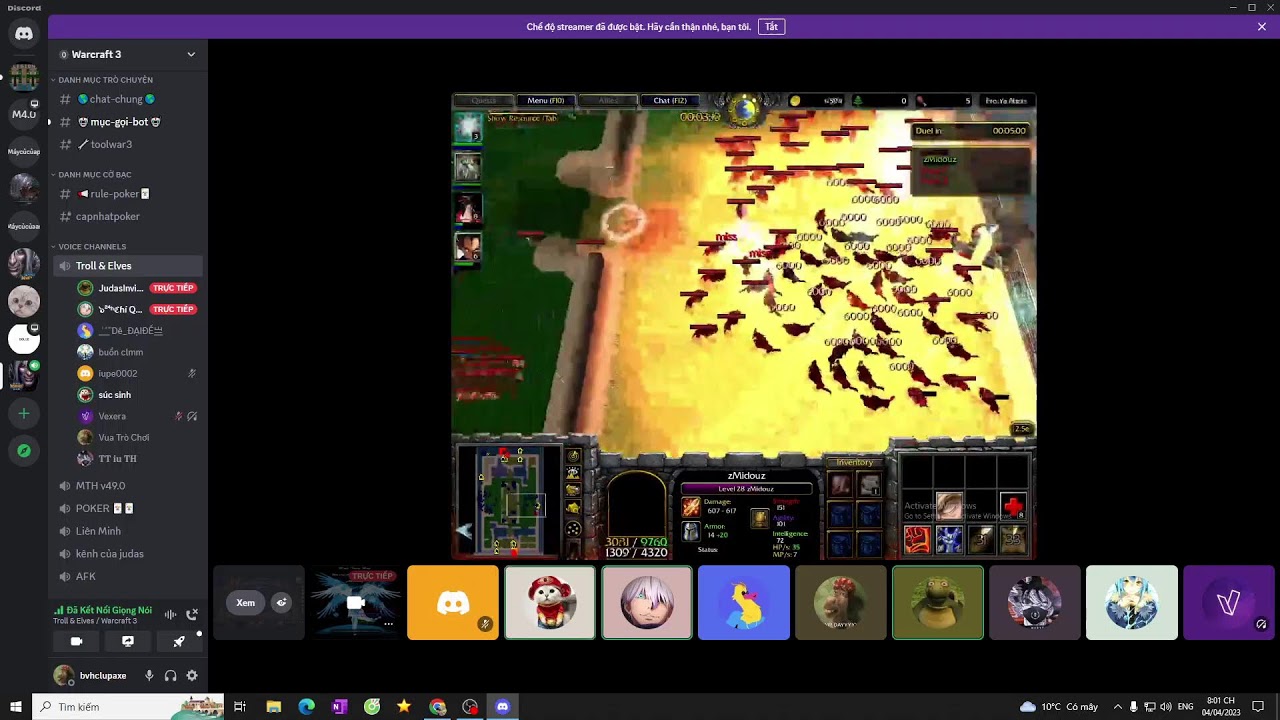Open the M4.U server icon

[24, 113]
